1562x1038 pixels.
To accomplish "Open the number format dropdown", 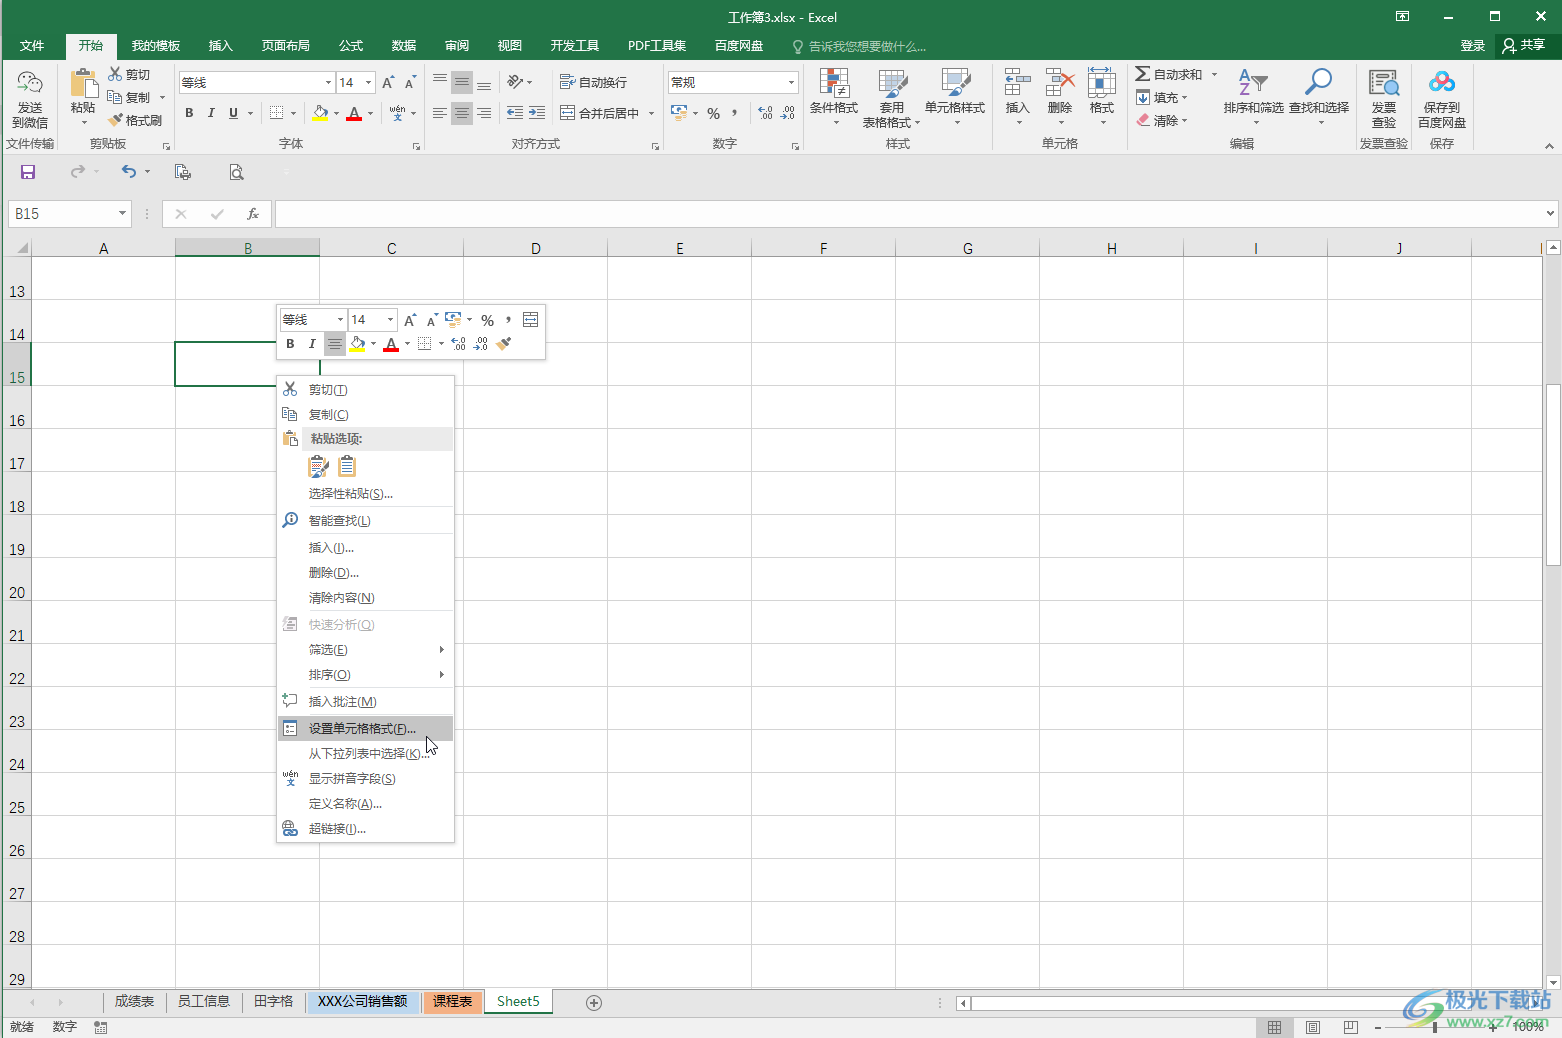I will tap(791, 82).
